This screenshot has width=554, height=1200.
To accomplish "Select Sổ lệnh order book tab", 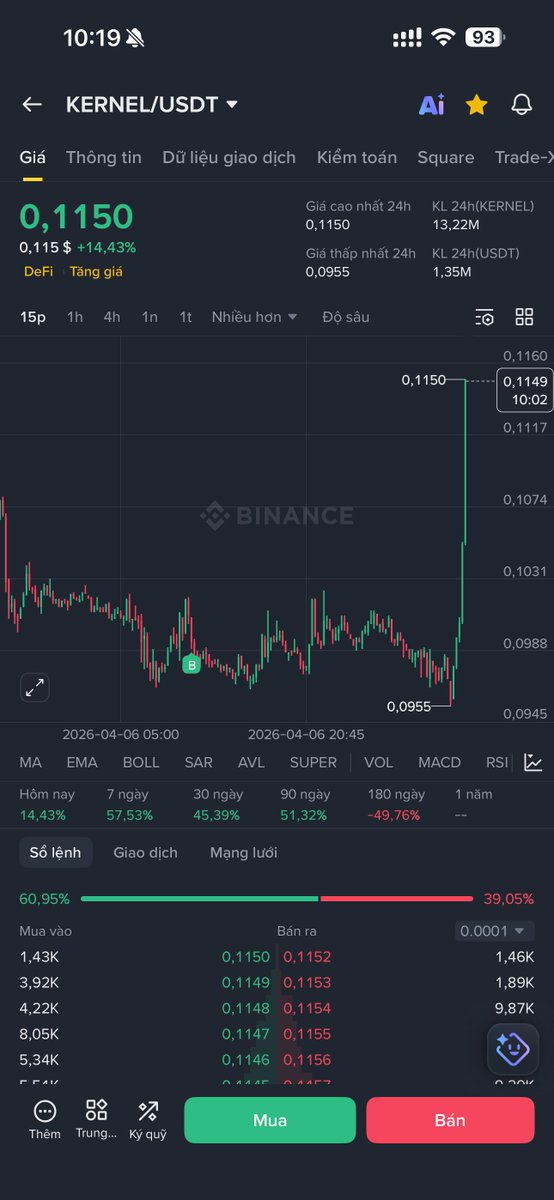I will 56,853.
